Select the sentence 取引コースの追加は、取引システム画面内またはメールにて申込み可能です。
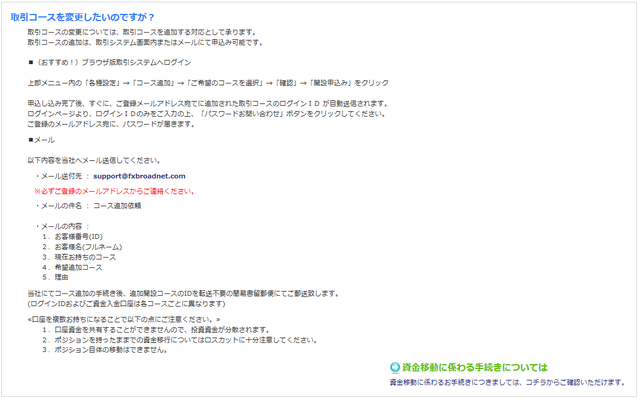Image resolution: width=640 pixels, height=398 pixels. [145, 42]
